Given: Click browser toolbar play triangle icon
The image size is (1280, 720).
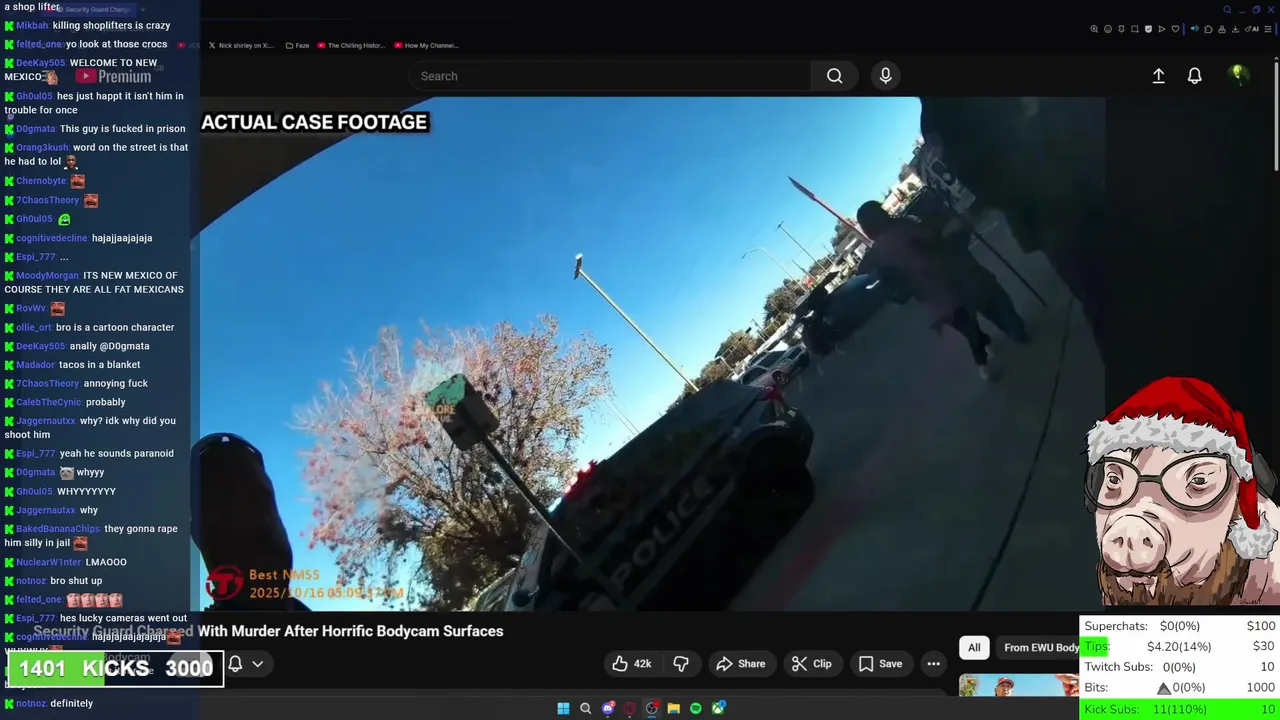Looking at the screenshot, I should pyautogui.click(x=1161, y=29).
